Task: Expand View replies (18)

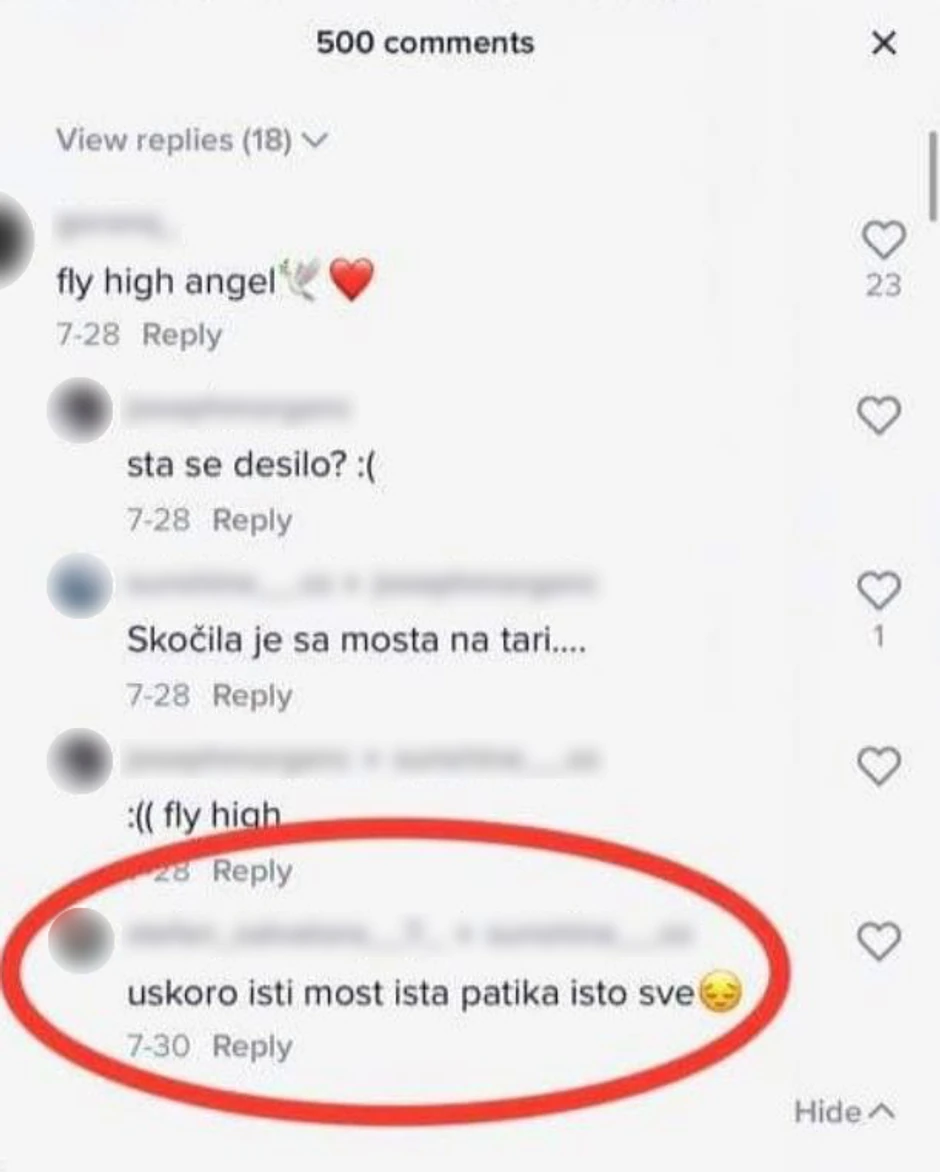Action: 192,140
